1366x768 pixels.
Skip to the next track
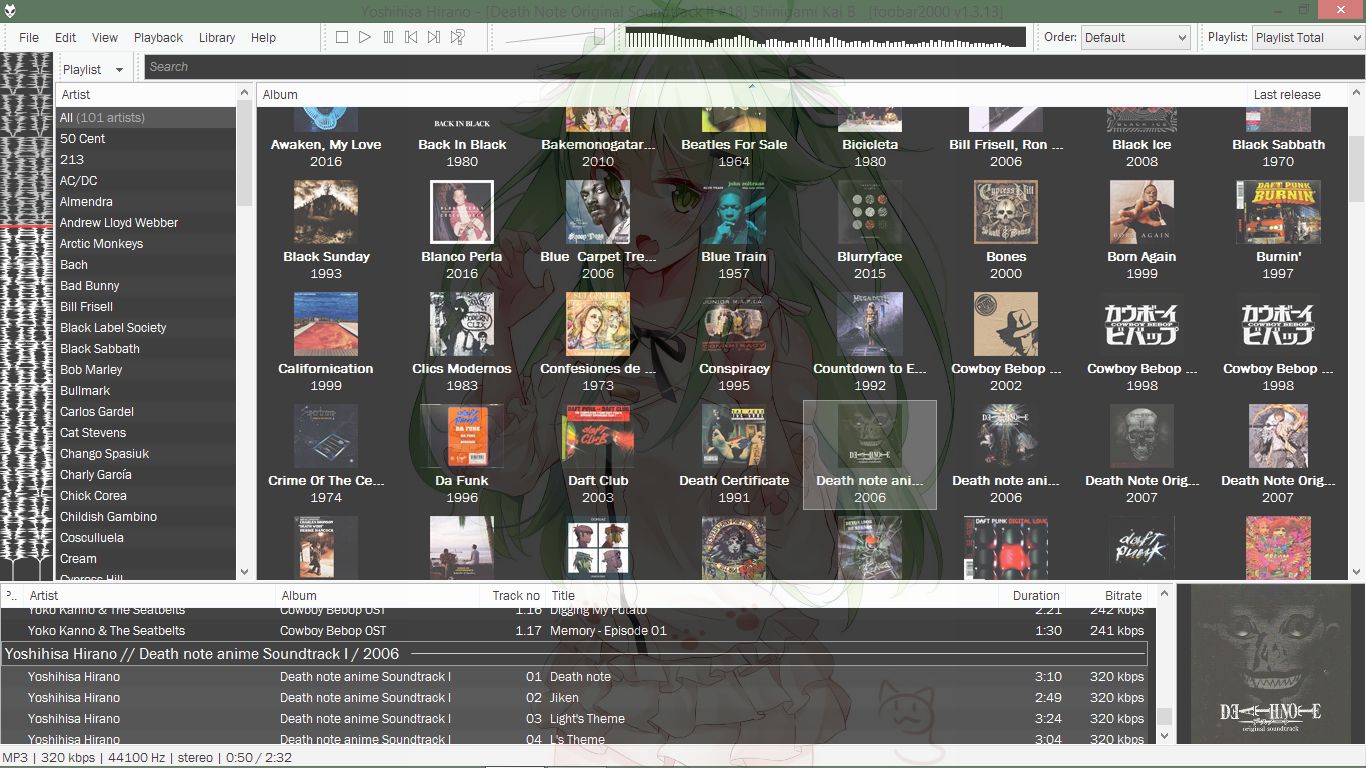click(434, 37)
